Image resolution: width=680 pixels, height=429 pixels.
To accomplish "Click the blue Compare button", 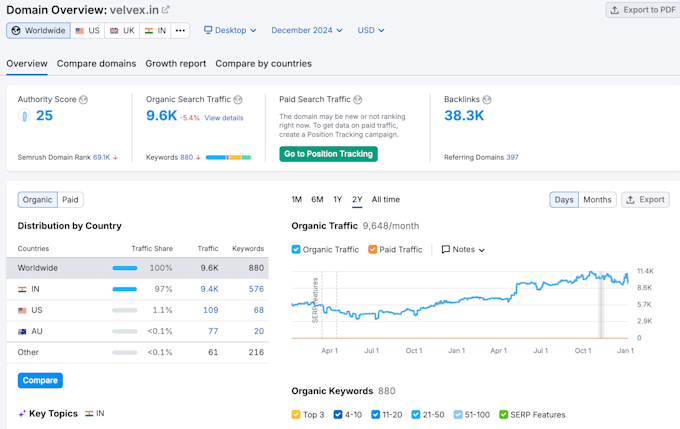I will pyautogui.click(x=40, y=380).
